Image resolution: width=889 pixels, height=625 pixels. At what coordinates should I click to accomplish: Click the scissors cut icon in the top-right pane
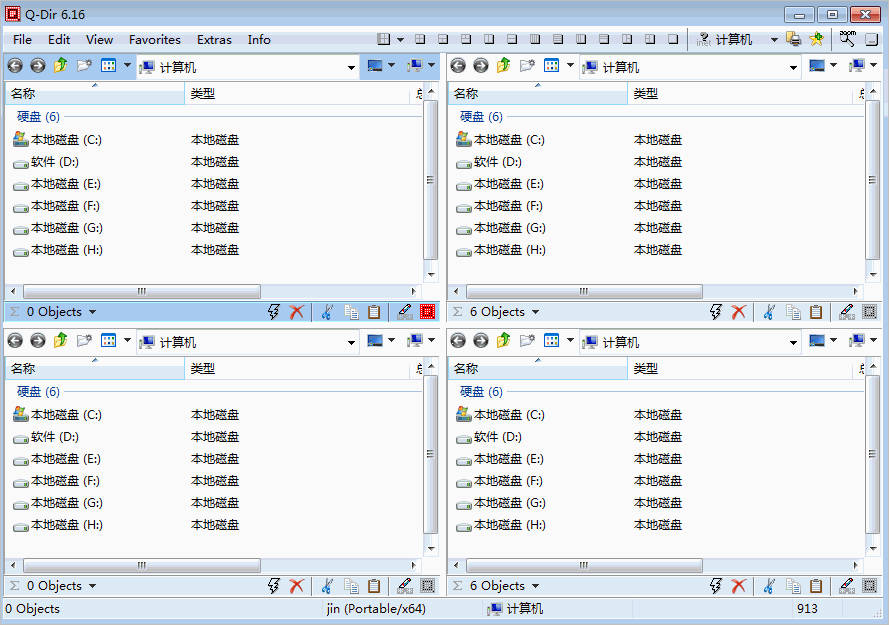pos(769,312)
